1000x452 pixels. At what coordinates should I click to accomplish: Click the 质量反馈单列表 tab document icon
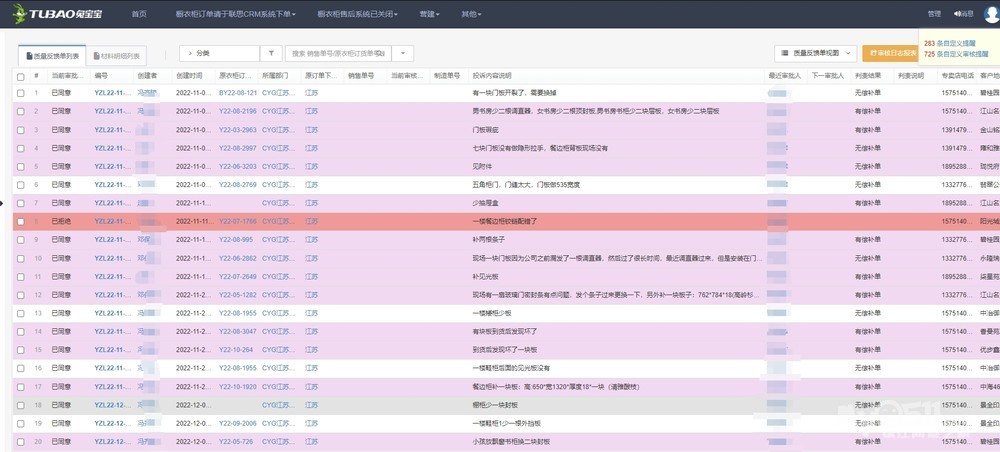(x=29, y=56)
